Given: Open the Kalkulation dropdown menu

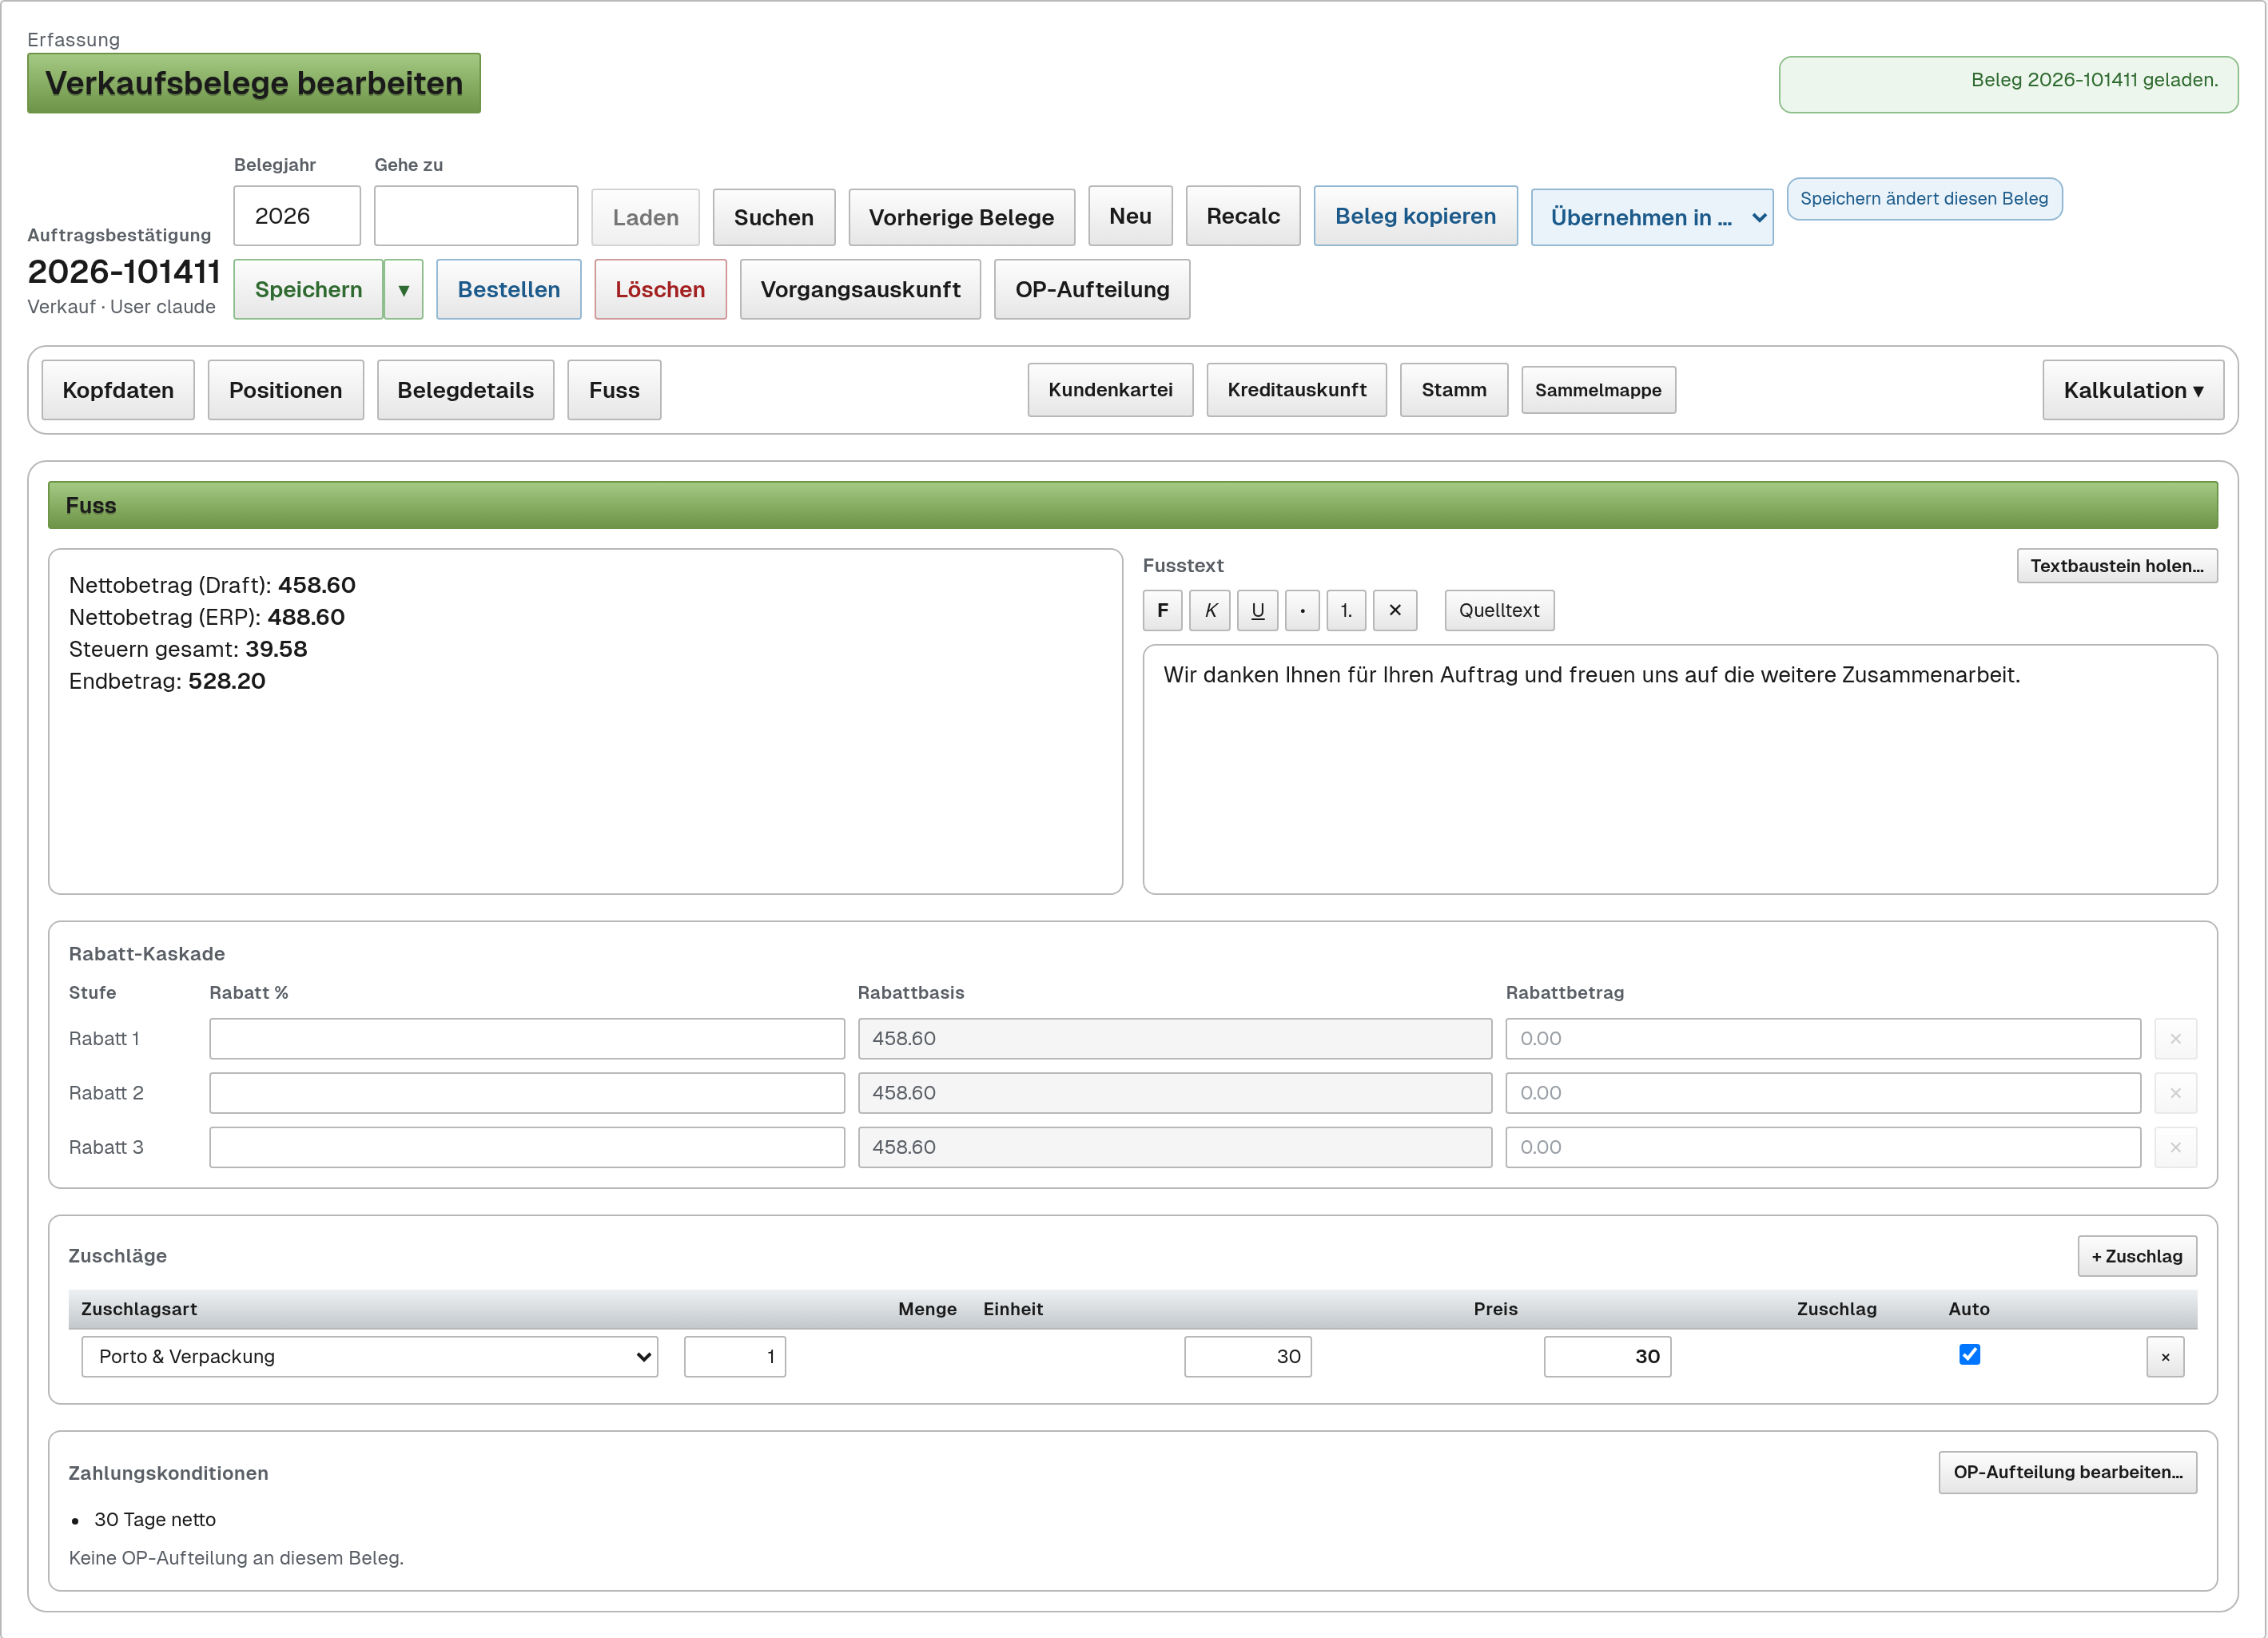Looking at the screenshot, I should point(2133,390).
